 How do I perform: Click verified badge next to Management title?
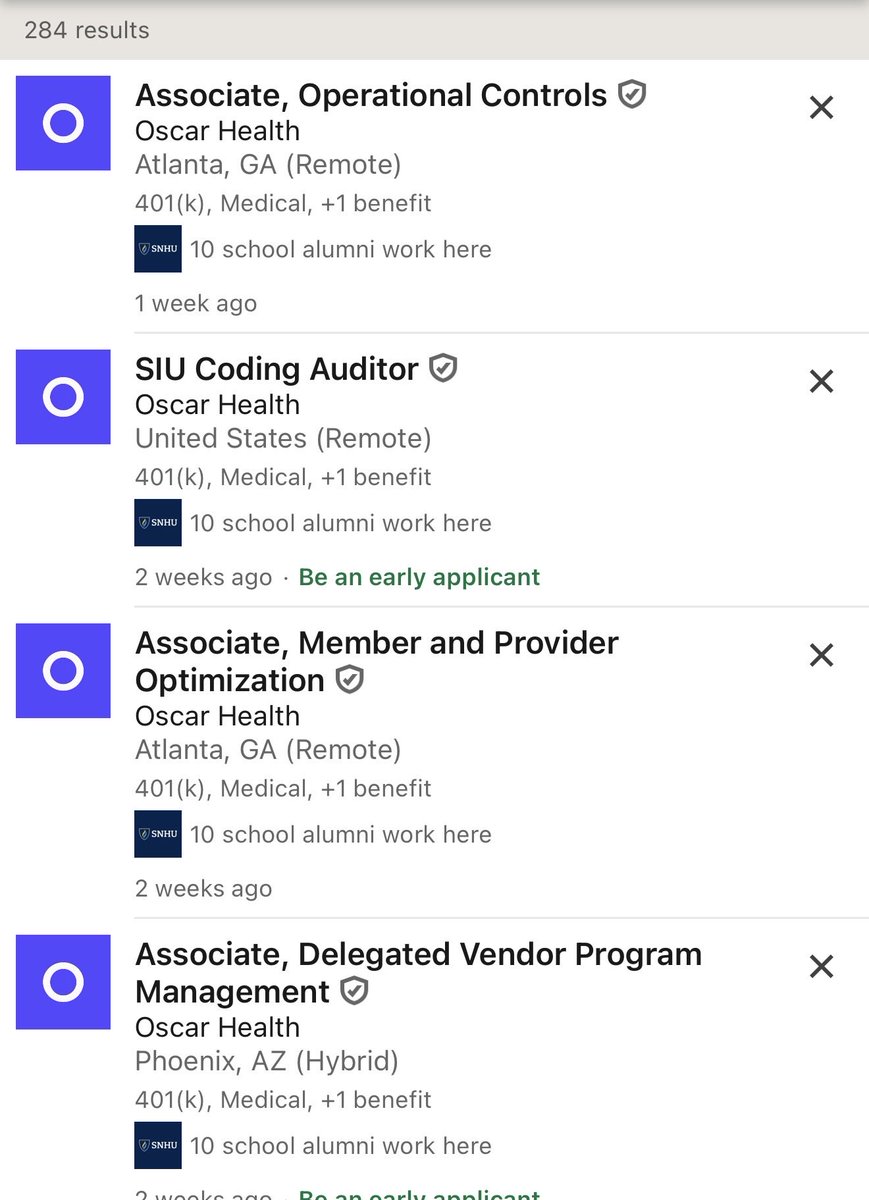click(x=354, y=991)
